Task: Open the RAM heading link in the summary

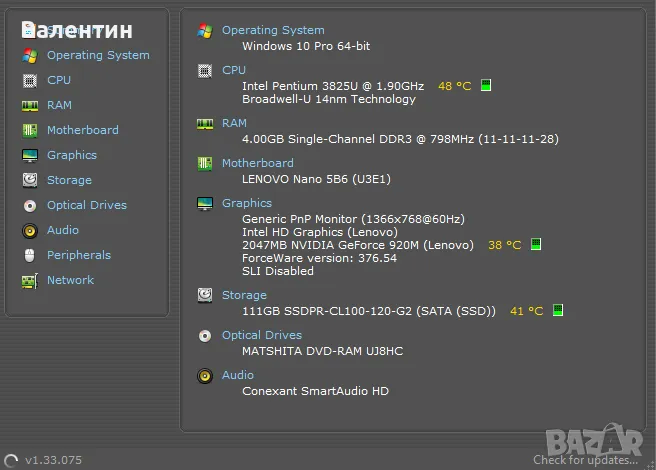Action: [x=234, y=123]
